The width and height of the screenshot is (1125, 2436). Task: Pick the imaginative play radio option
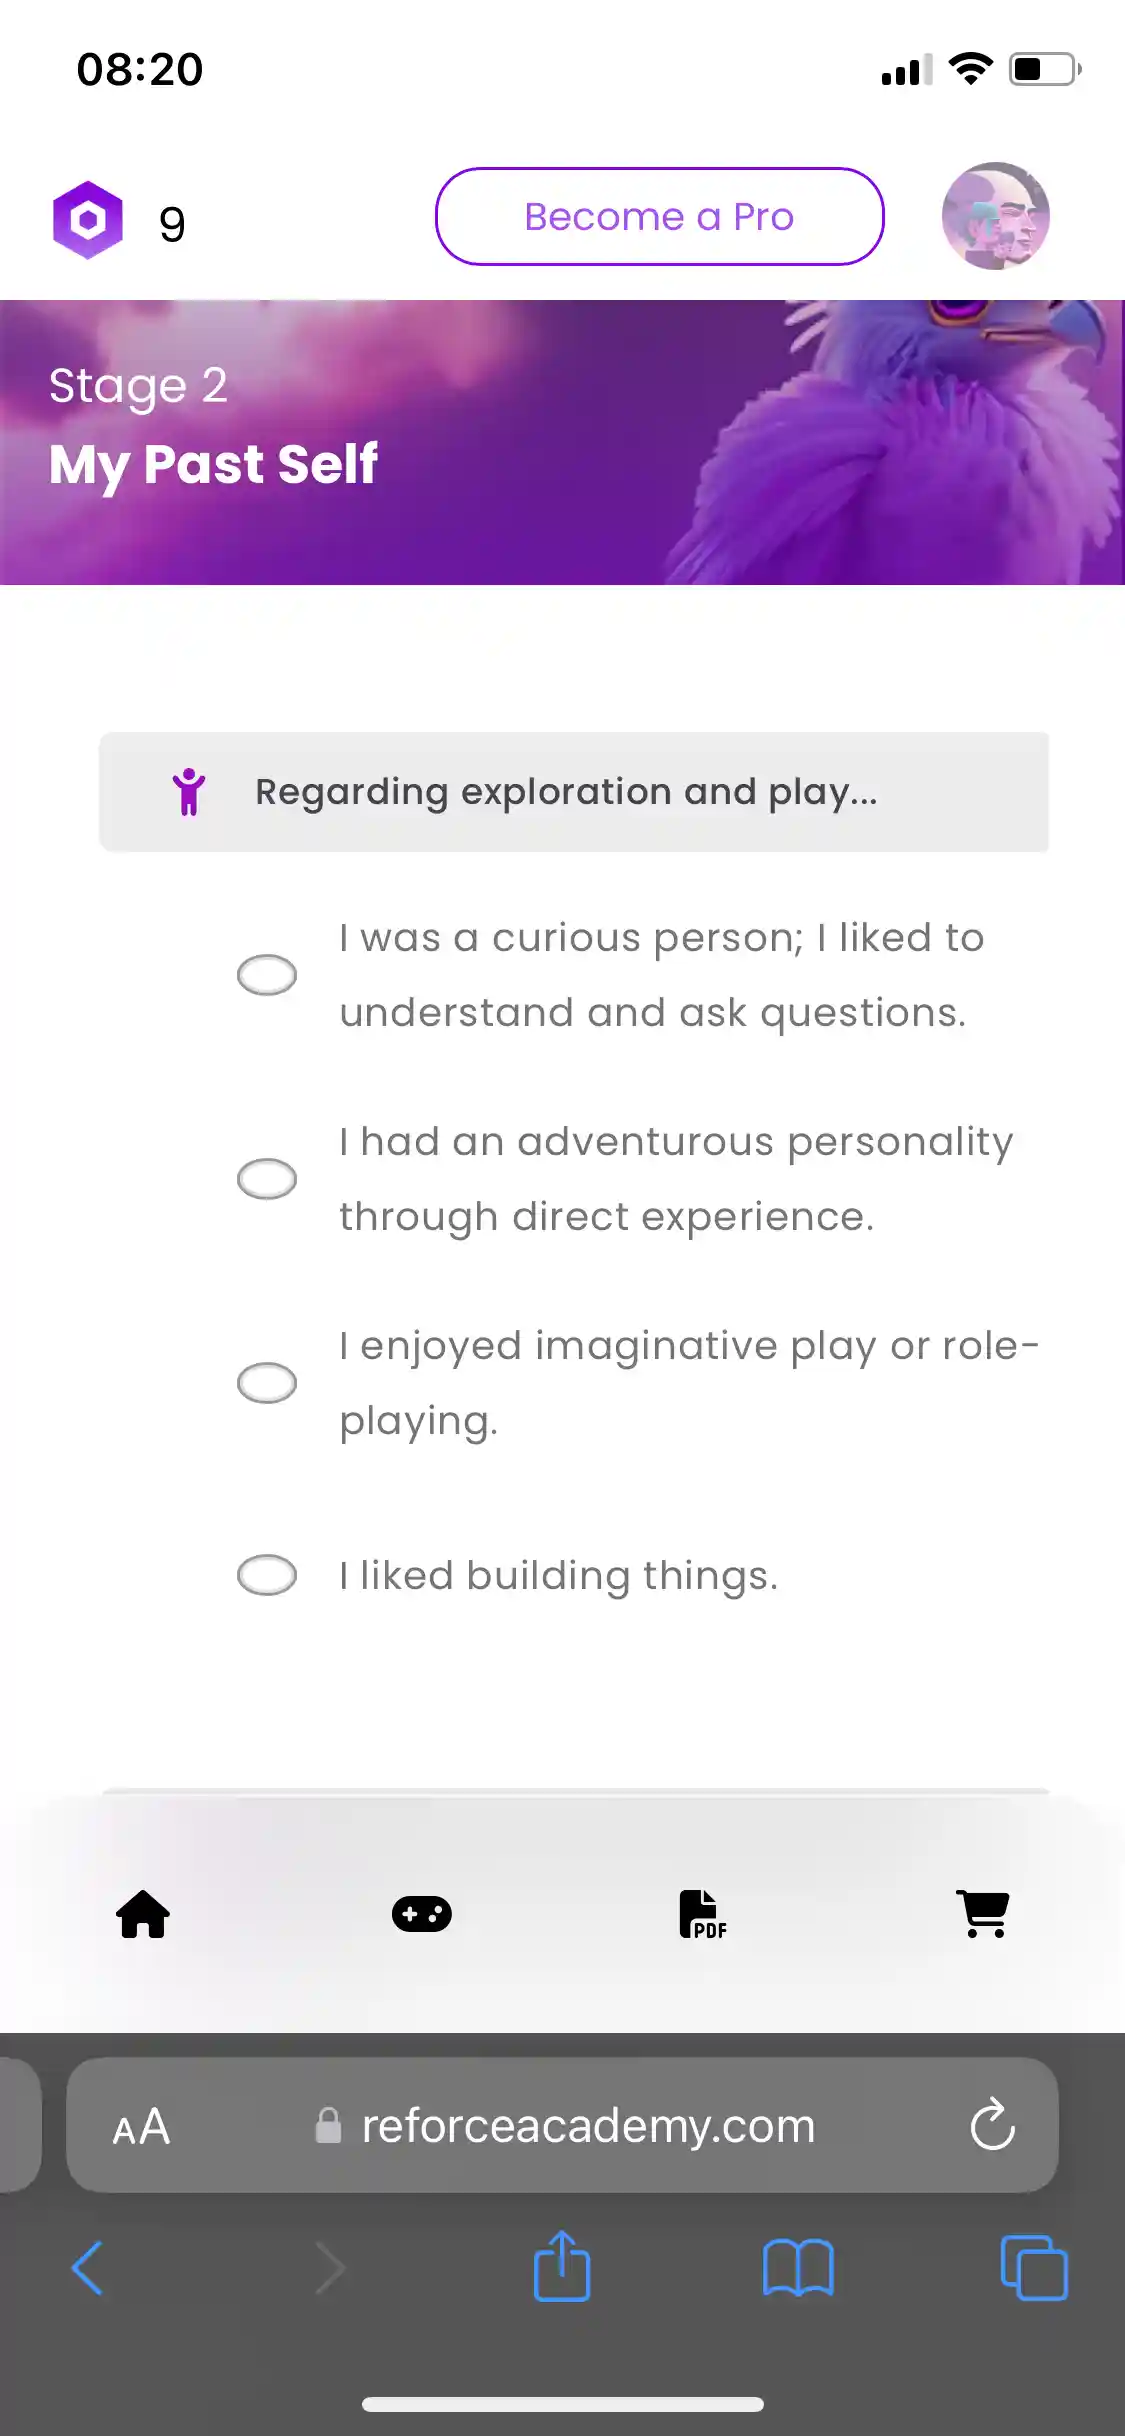coord(267,1383)
